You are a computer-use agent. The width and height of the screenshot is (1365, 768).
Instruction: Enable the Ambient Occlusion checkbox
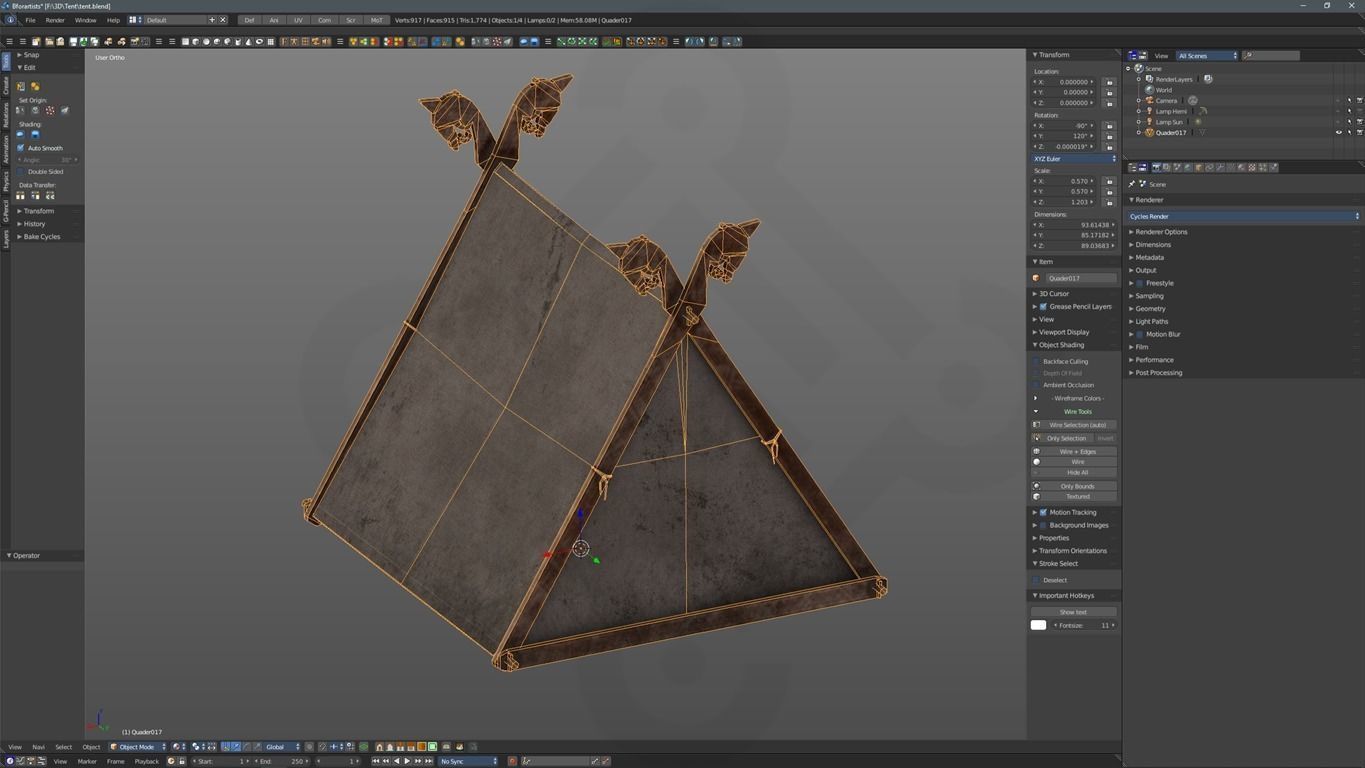click(x=1036, y=385)
